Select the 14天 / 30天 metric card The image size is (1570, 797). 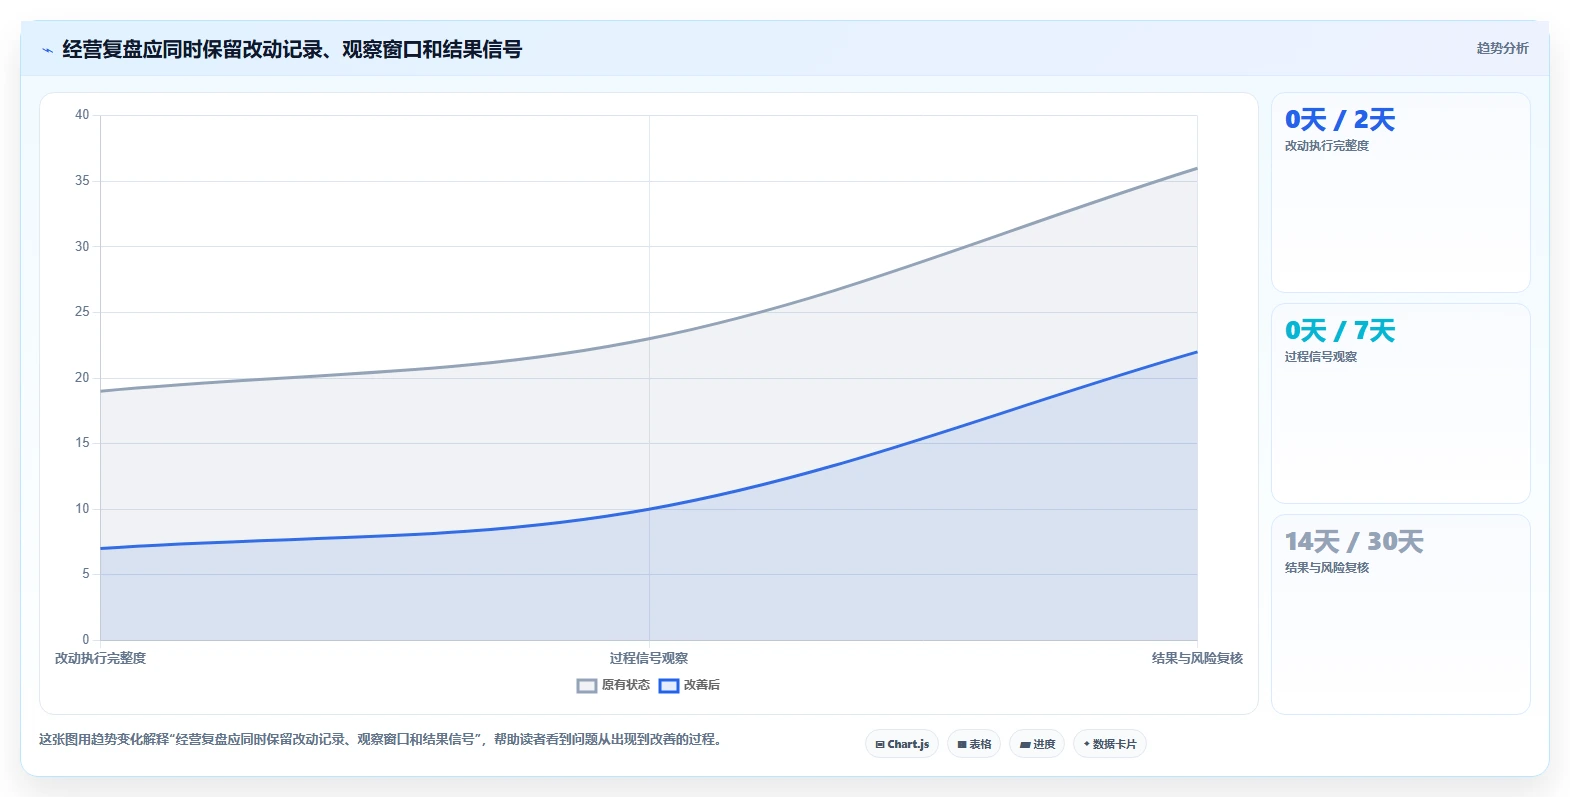[1400, 615]
